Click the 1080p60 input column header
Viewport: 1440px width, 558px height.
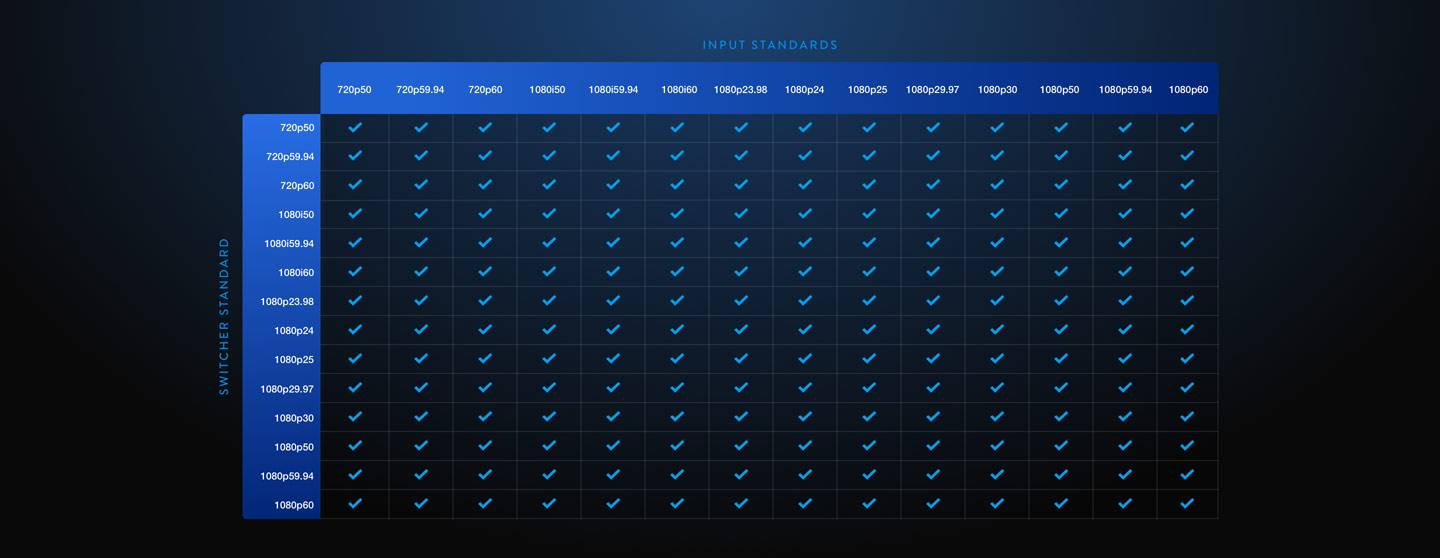click(1188, 90)
